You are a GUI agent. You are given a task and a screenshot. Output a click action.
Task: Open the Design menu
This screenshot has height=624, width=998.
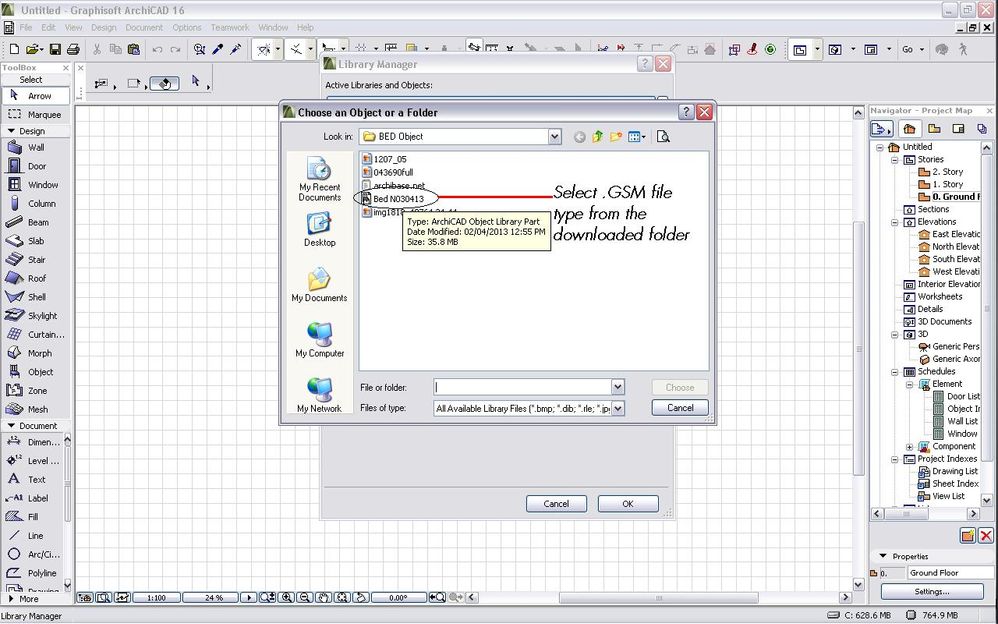pos(103,27)
